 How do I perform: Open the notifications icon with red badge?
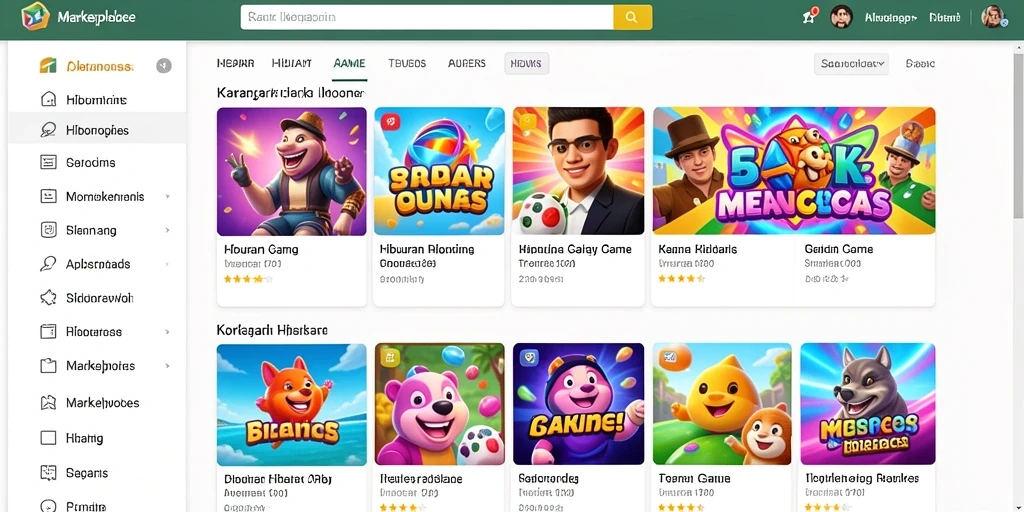(x=810, y=16)
